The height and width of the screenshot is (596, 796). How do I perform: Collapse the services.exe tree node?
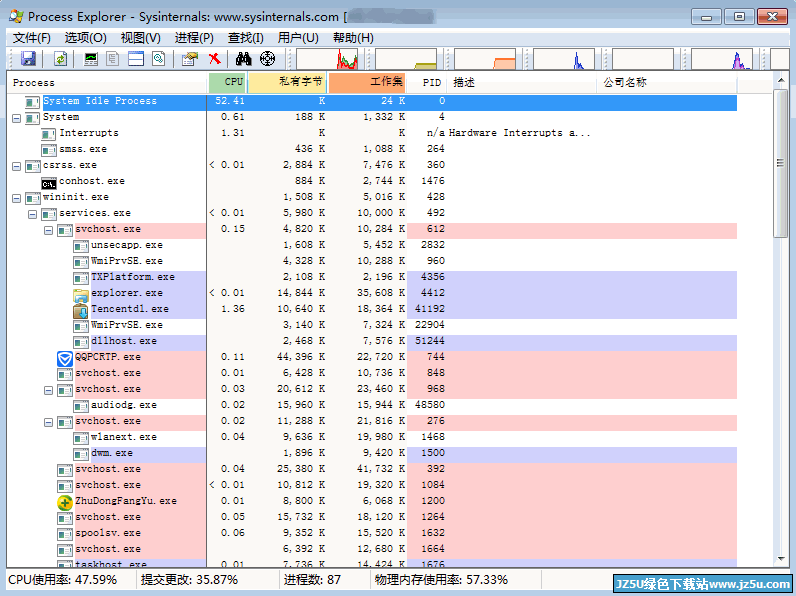click(32, 215)
